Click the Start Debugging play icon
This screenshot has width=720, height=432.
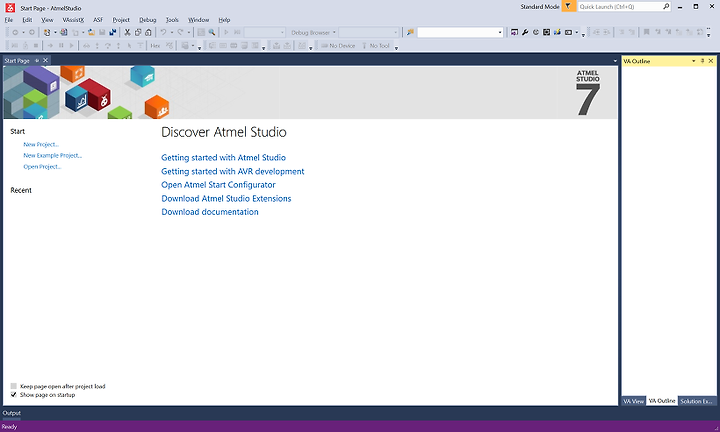click(226, 33)
